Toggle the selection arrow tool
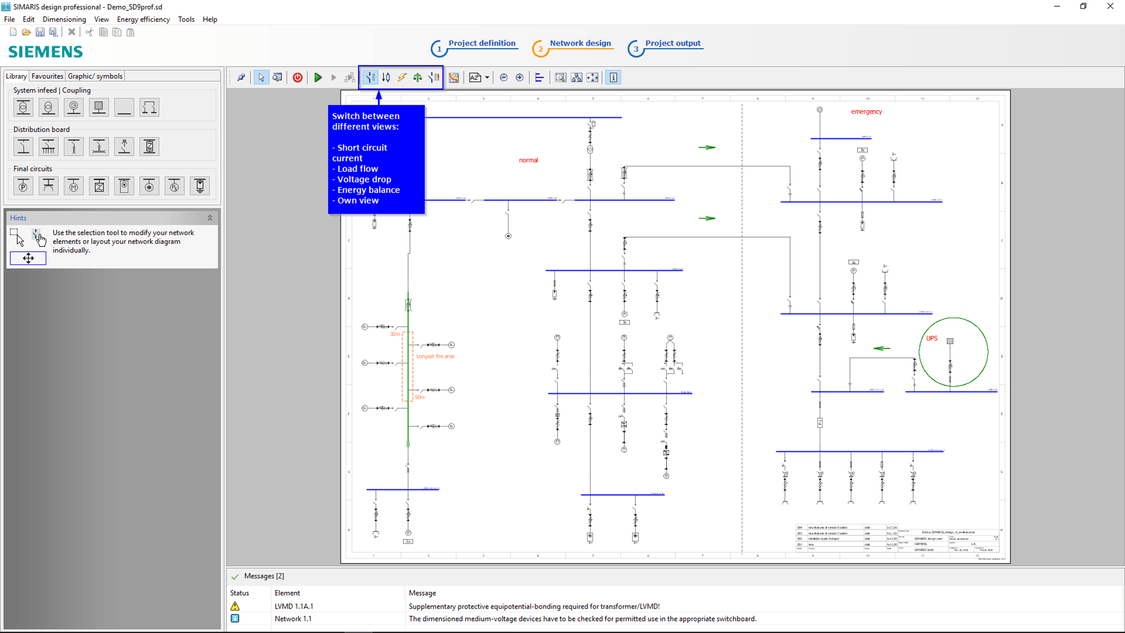This screenshot has width=1125, height=633. tap(261, 77)
